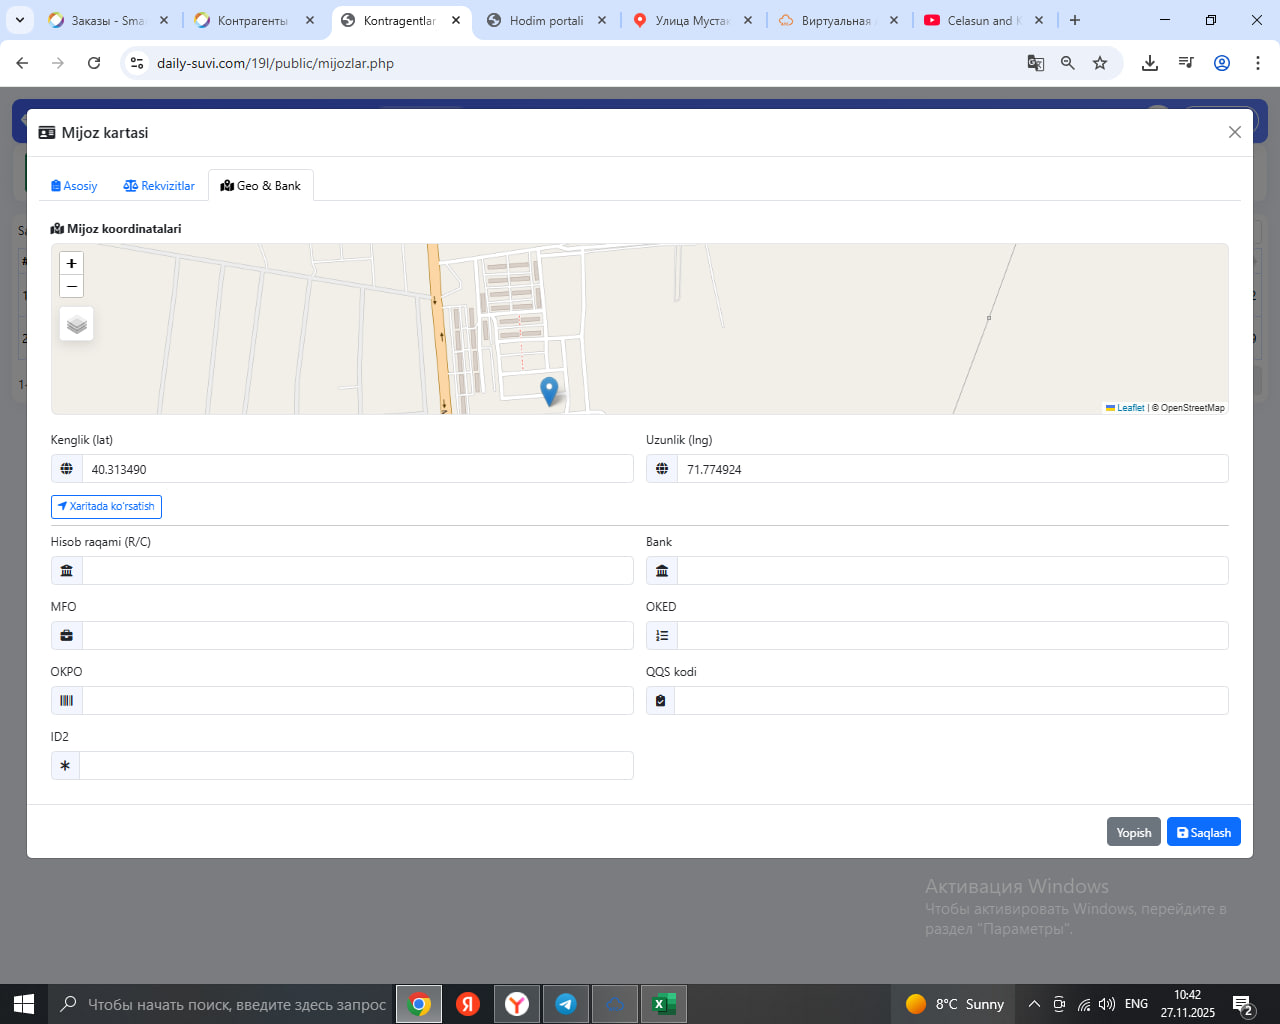Reload the current page
The height and width of the screenshot is (1024, 1280).
(94, 63)
